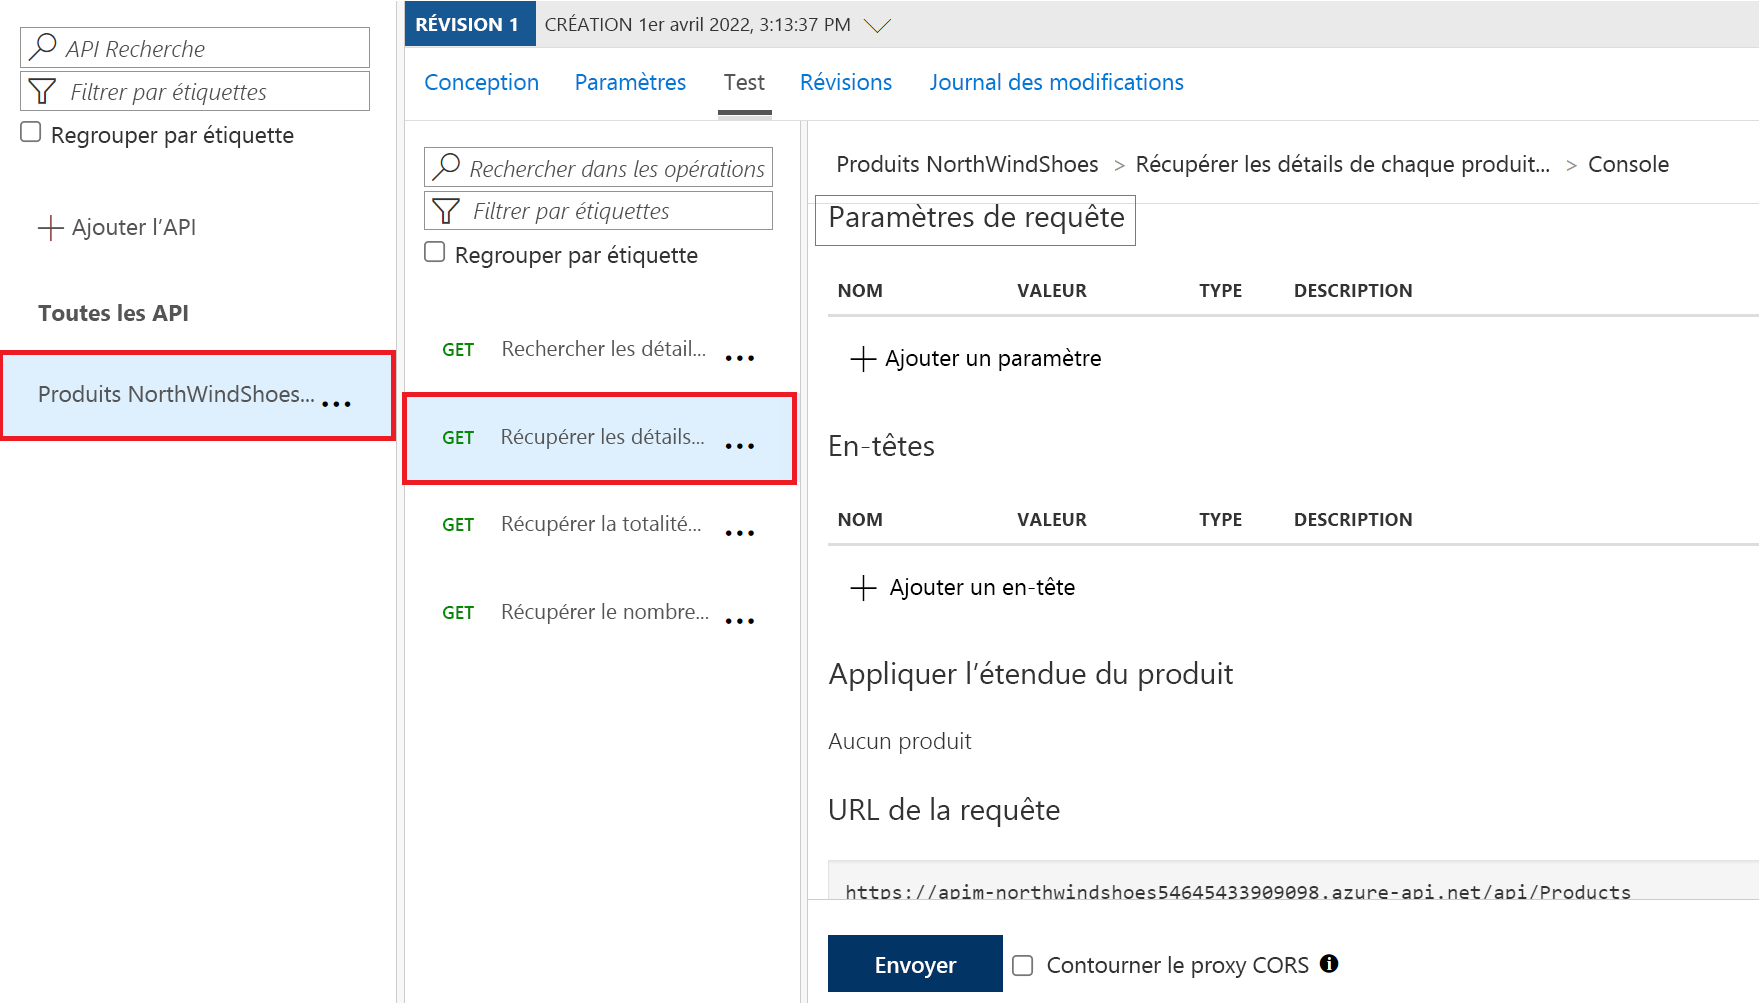Viewport: 1759px width, 1003px height.
Task: Click Récupérer les détails de chaque produit breadcrumb
Action: [1343, 164]
